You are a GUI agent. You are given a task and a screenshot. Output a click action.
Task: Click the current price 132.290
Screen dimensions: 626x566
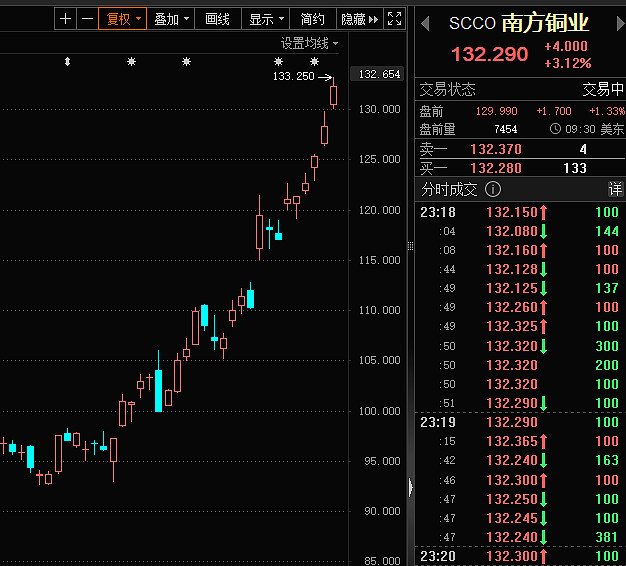(490, 54)
